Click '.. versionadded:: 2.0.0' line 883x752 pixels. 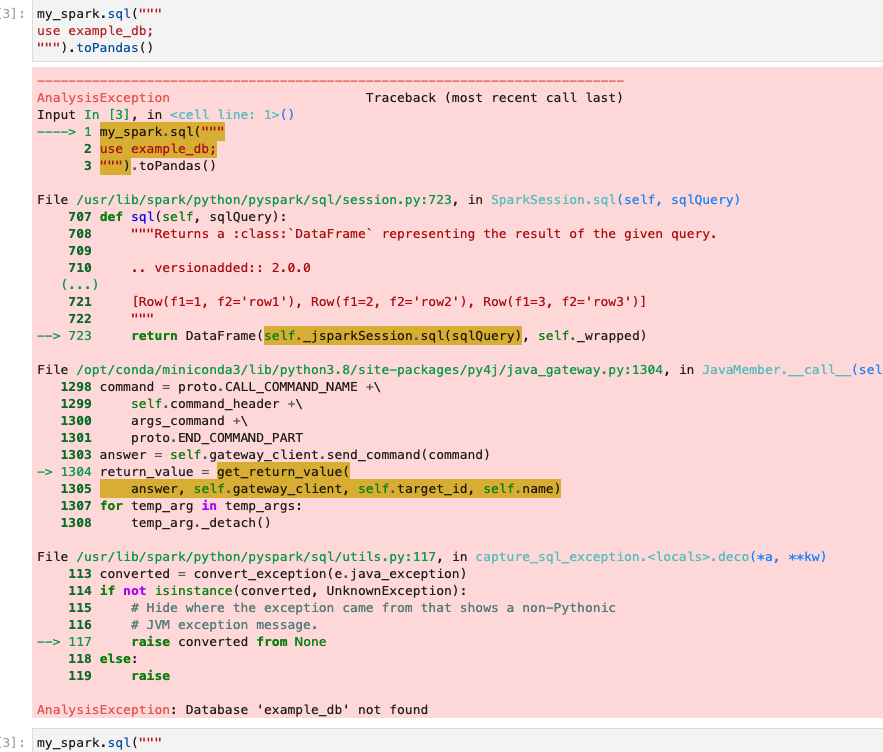coord(221,268)
